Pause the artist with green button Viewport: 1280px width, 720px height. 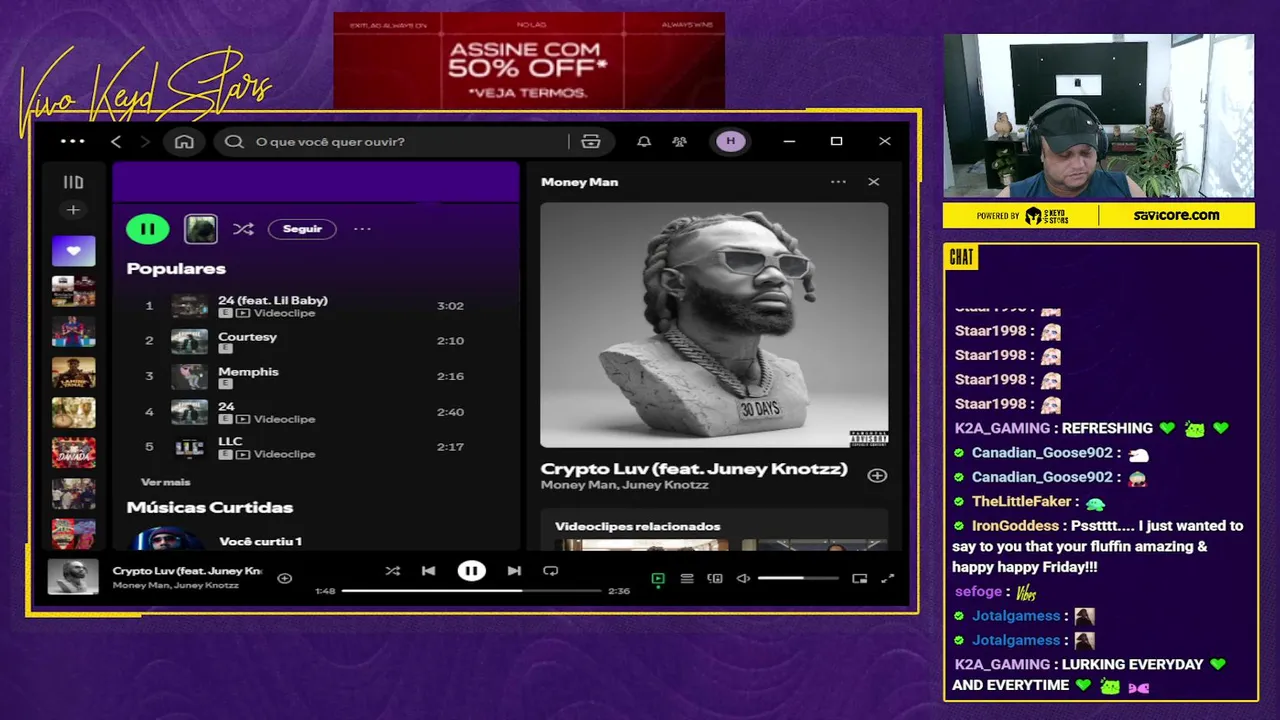coord(147,229)
